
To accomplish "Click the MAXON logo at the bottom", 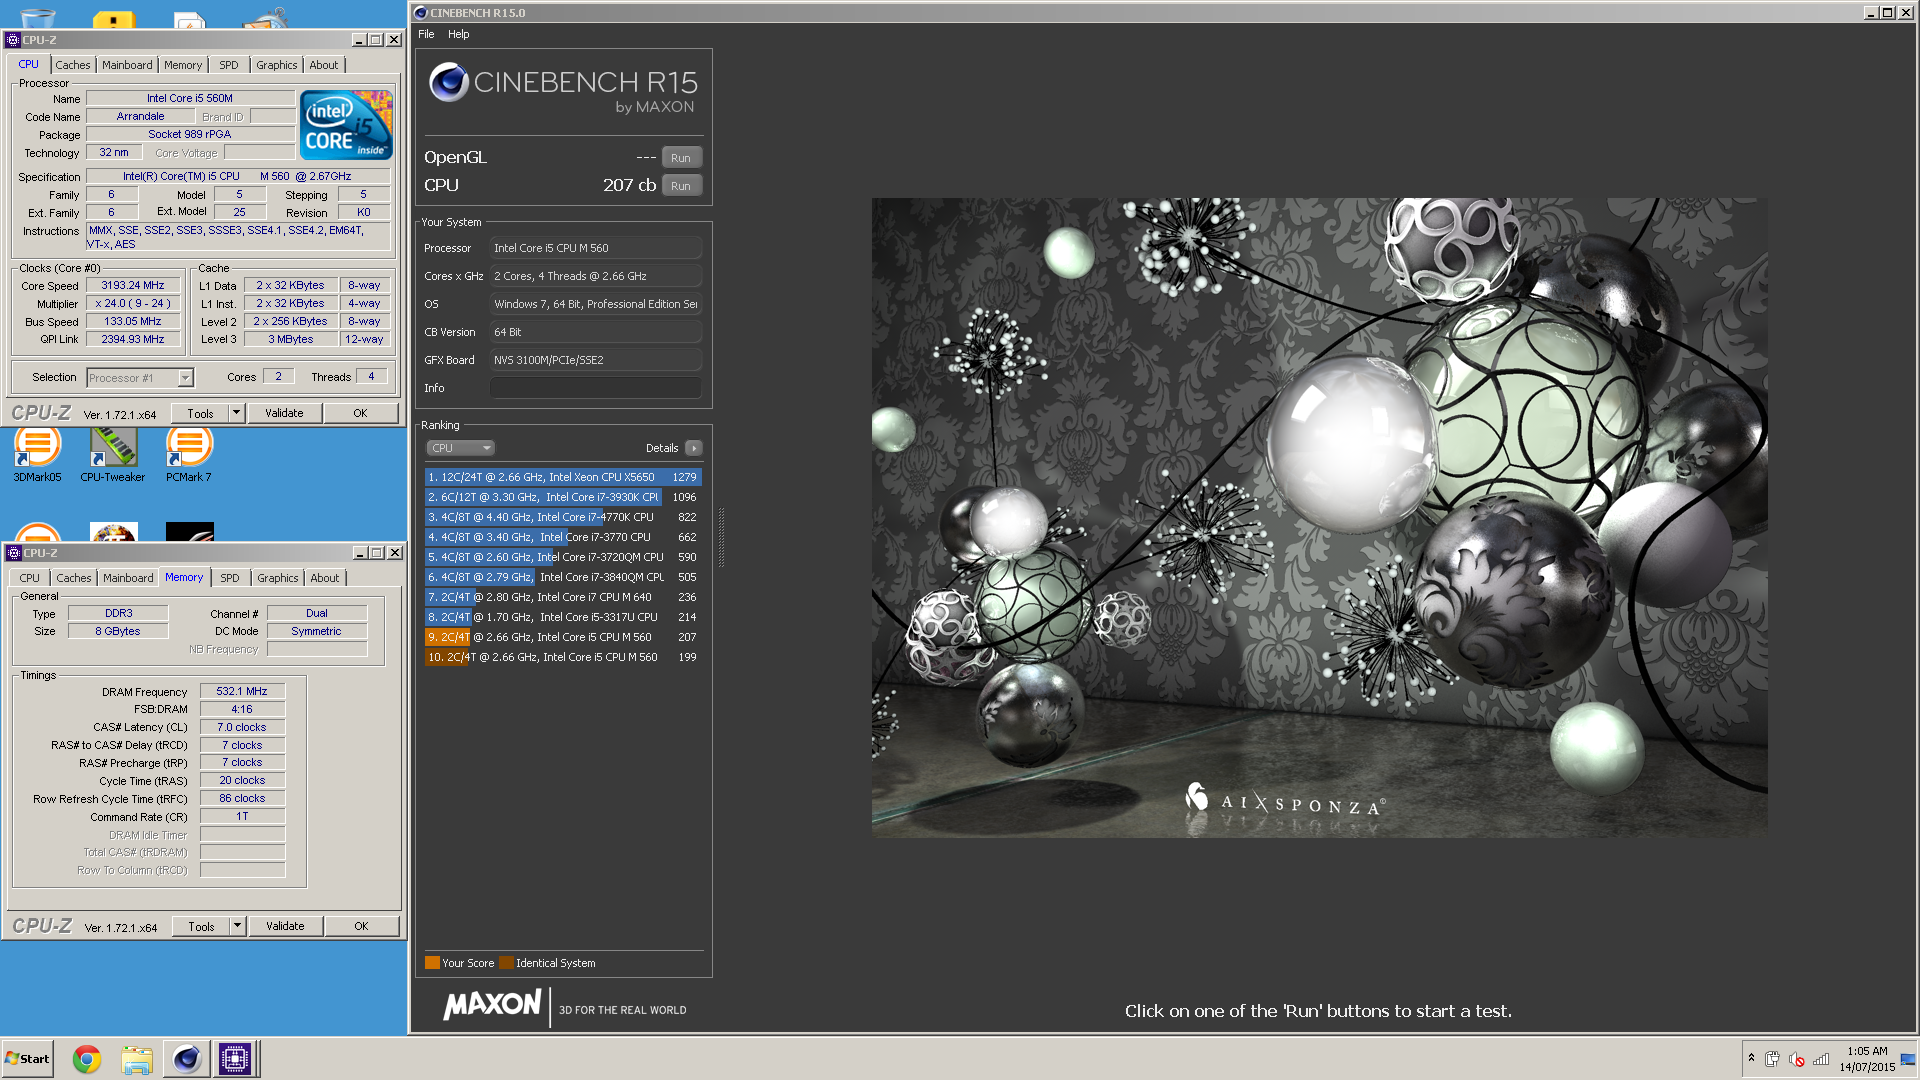I will pyautogui.click(x=492, y=1004).
